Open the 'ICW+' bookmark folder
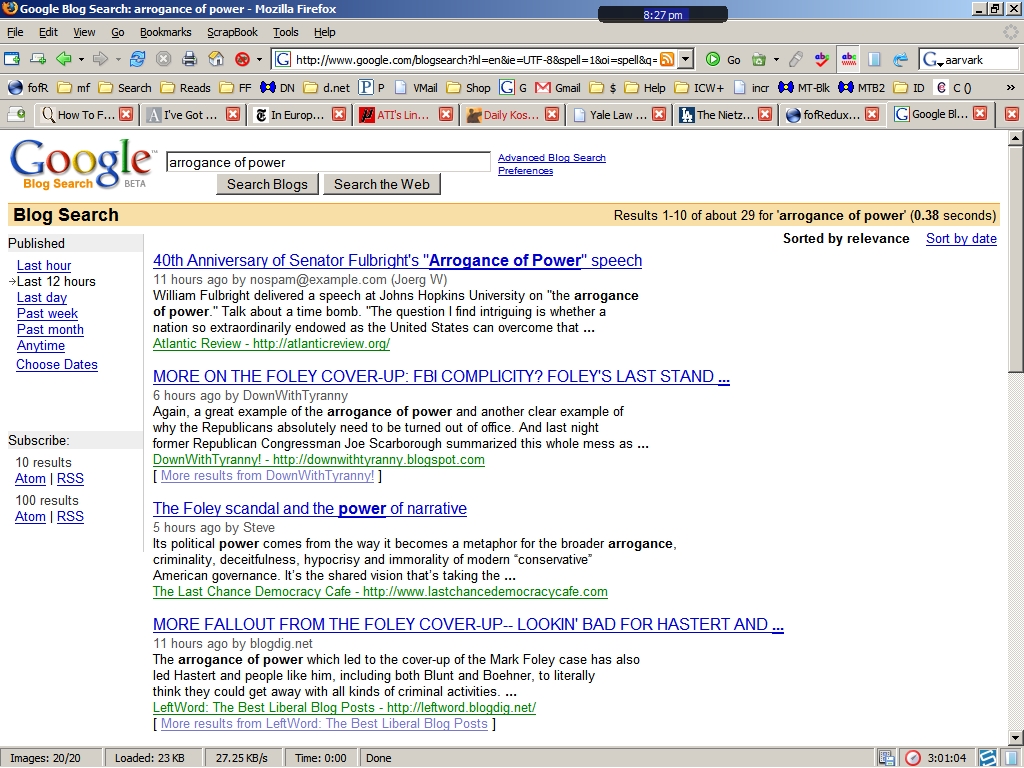The image size is (1024, 768). [x=699, y=88]
